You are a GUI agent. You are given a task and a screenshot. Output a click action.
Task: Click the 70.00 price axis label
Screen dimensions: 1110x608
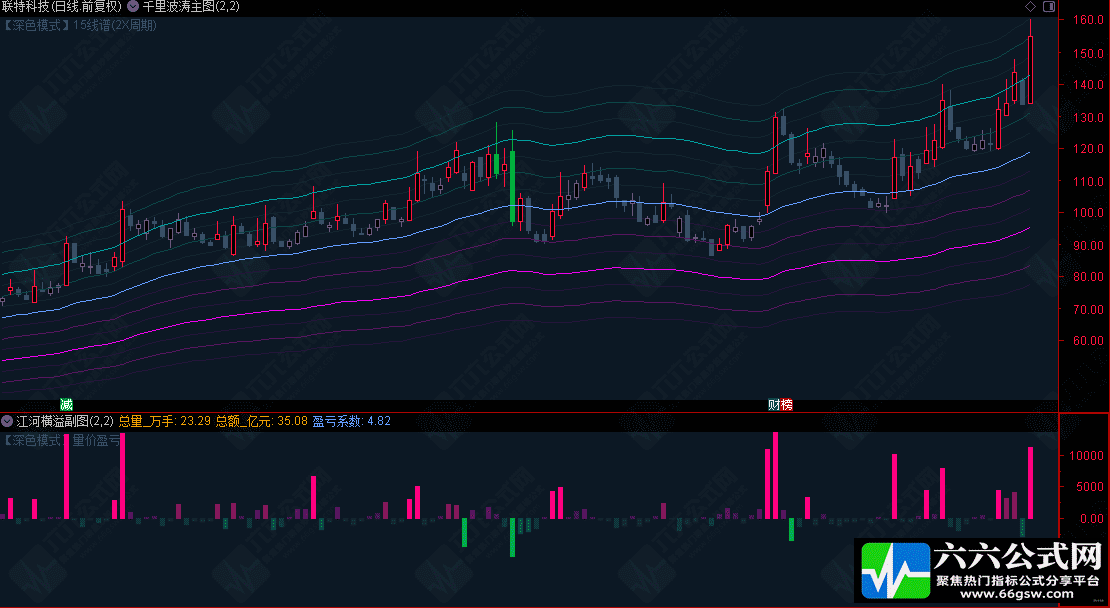(x=1088, y=309)
